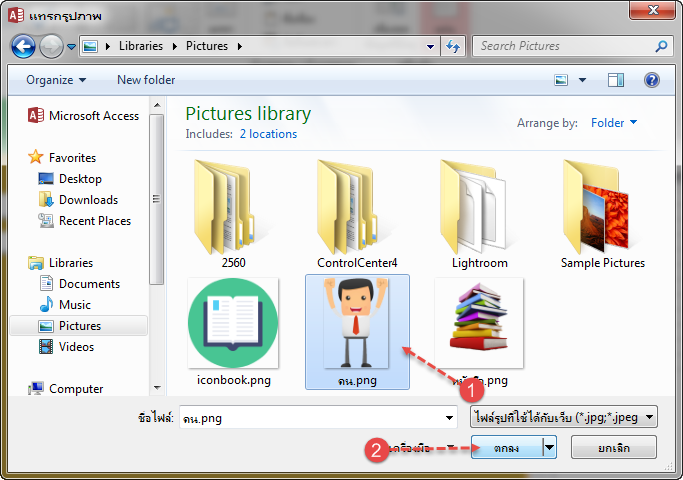
Task: Expand the file name combo box arrow
Action: (x=449, y=418)
